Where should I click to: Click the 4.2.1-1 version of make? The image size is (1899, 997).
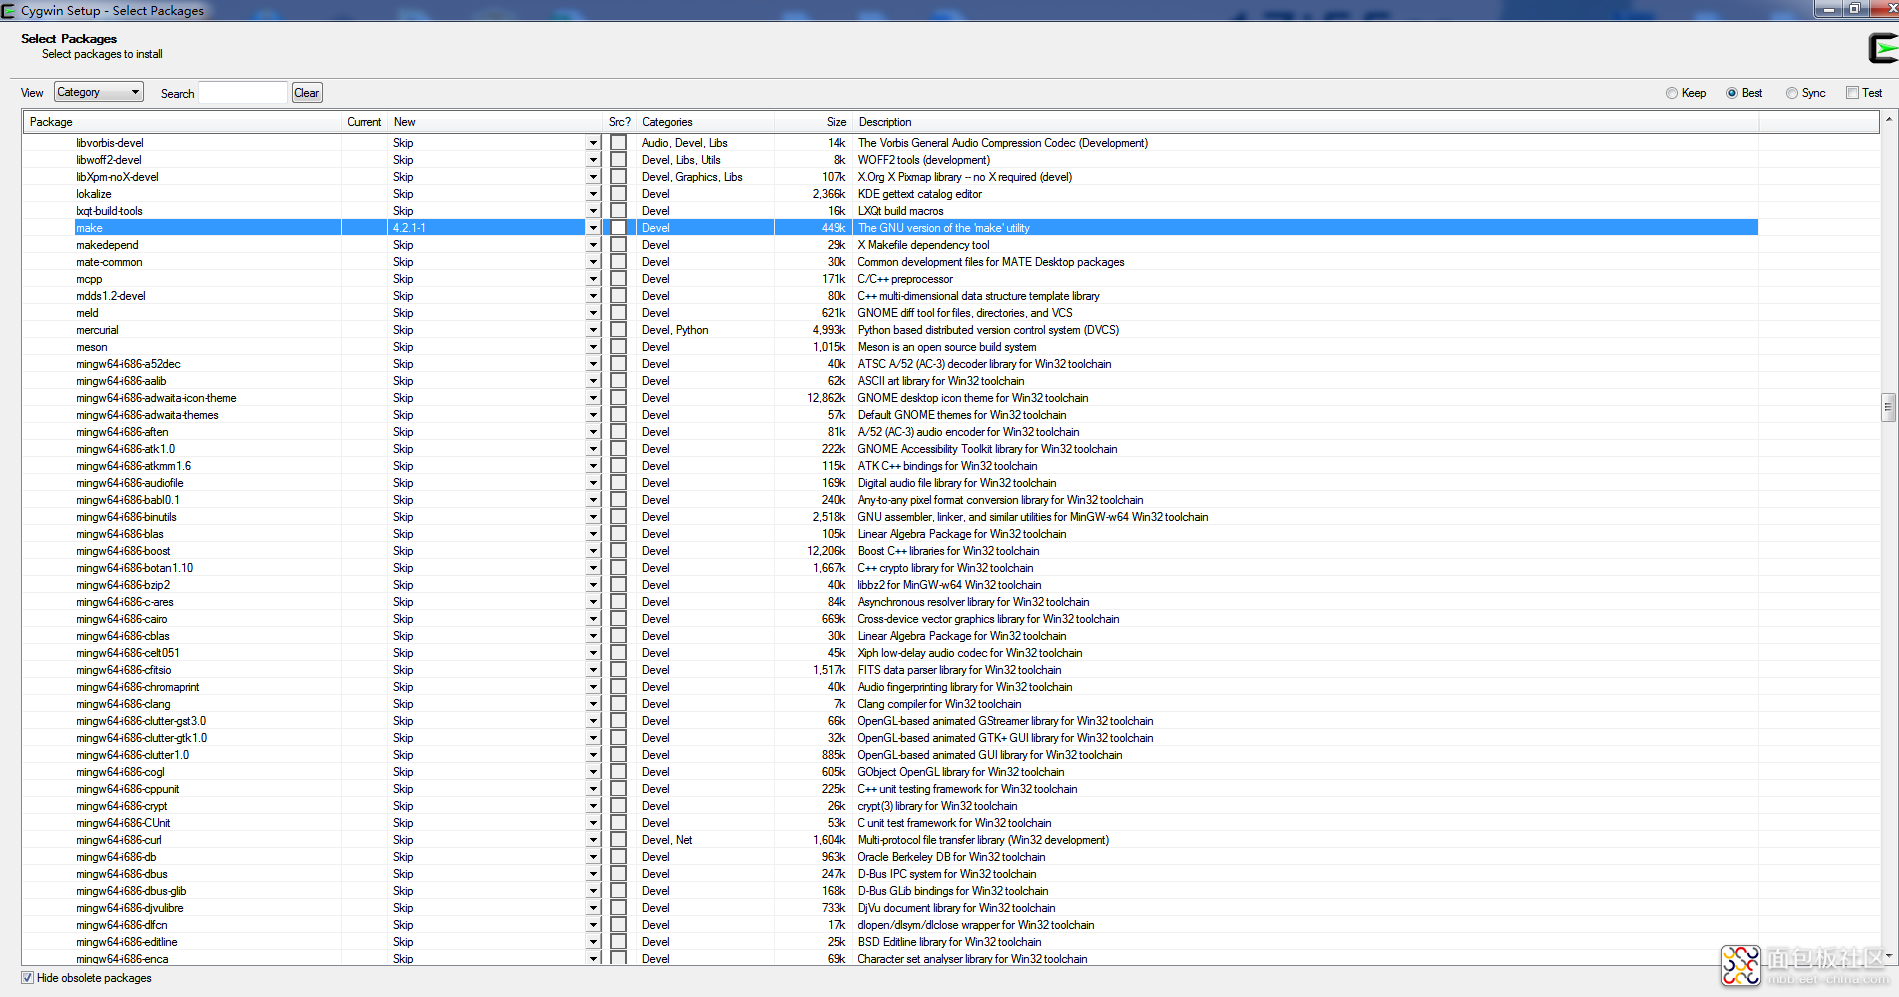click(x=409, y=228)
